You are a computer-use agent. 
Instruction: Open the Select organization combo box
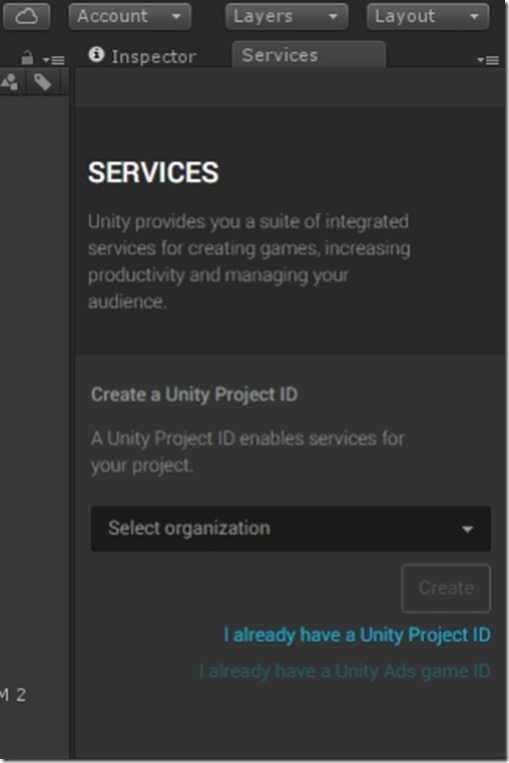coord(291,528)
